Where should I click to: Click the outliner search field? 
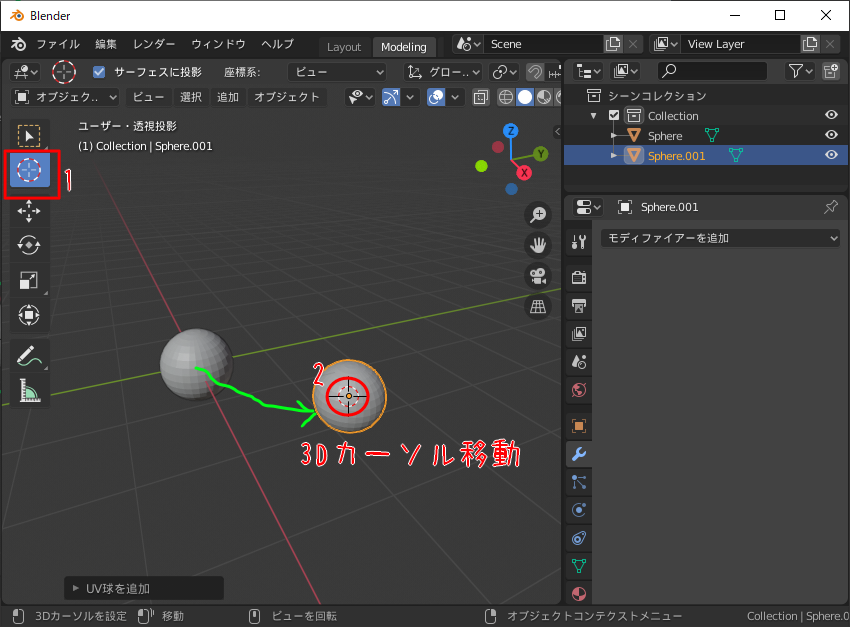pyautogui.click(x=712, y=71)
